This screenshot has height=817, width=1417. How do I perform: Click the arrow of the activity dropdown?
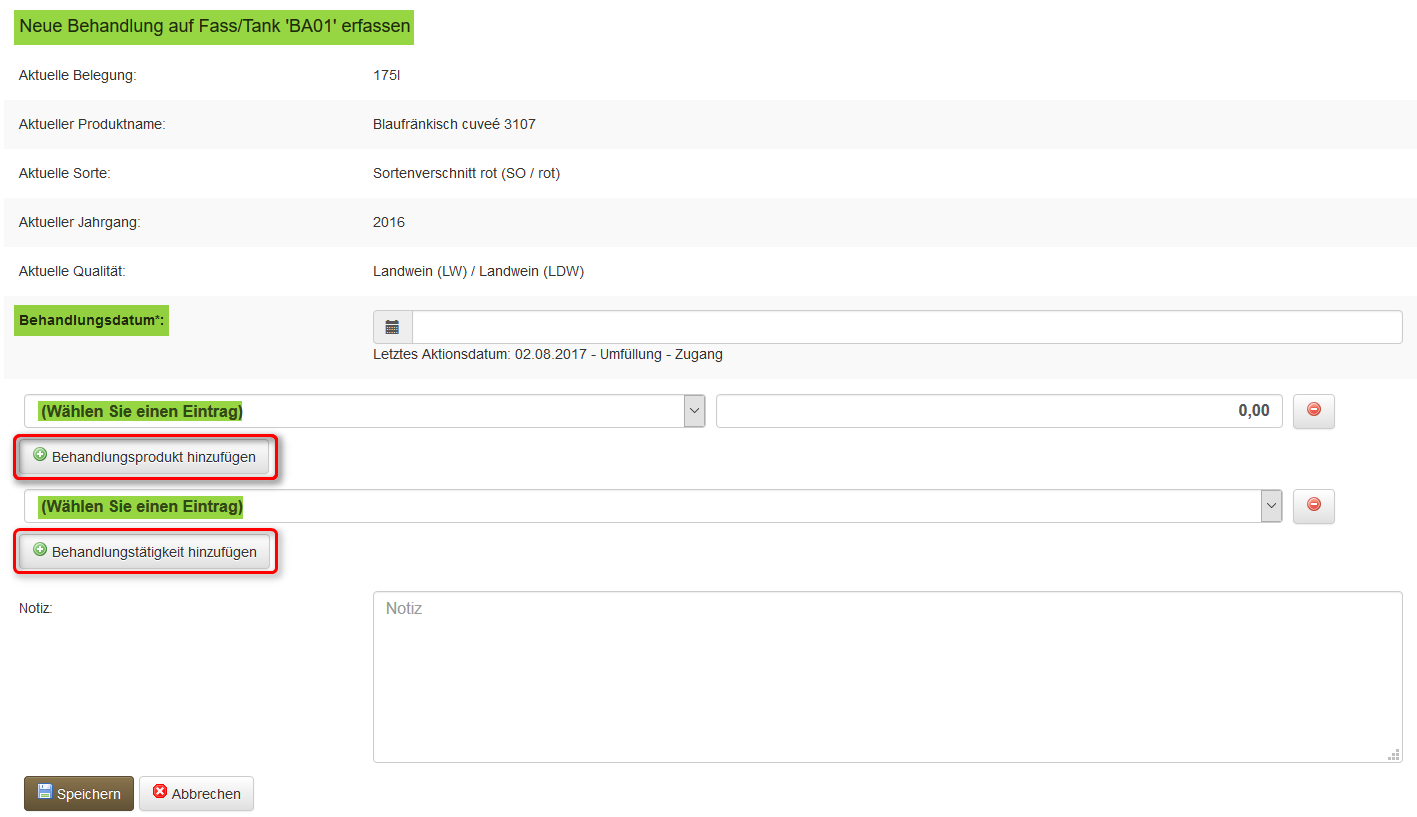tap(1271, 506)
